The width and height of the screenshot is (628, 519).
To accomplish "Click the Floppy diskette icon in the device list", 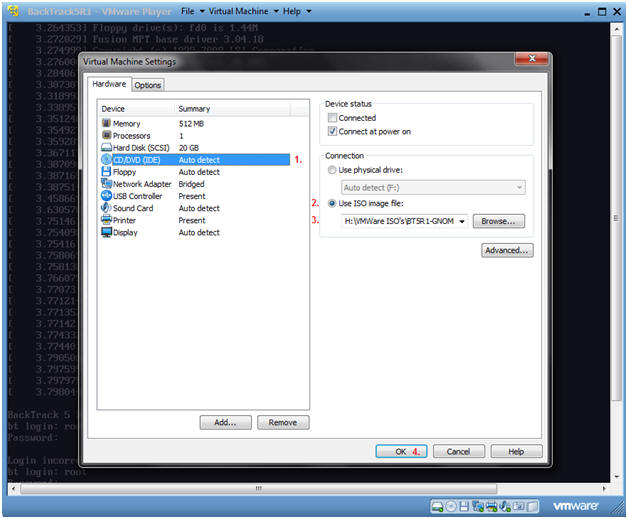I will [x=106, y=171].
